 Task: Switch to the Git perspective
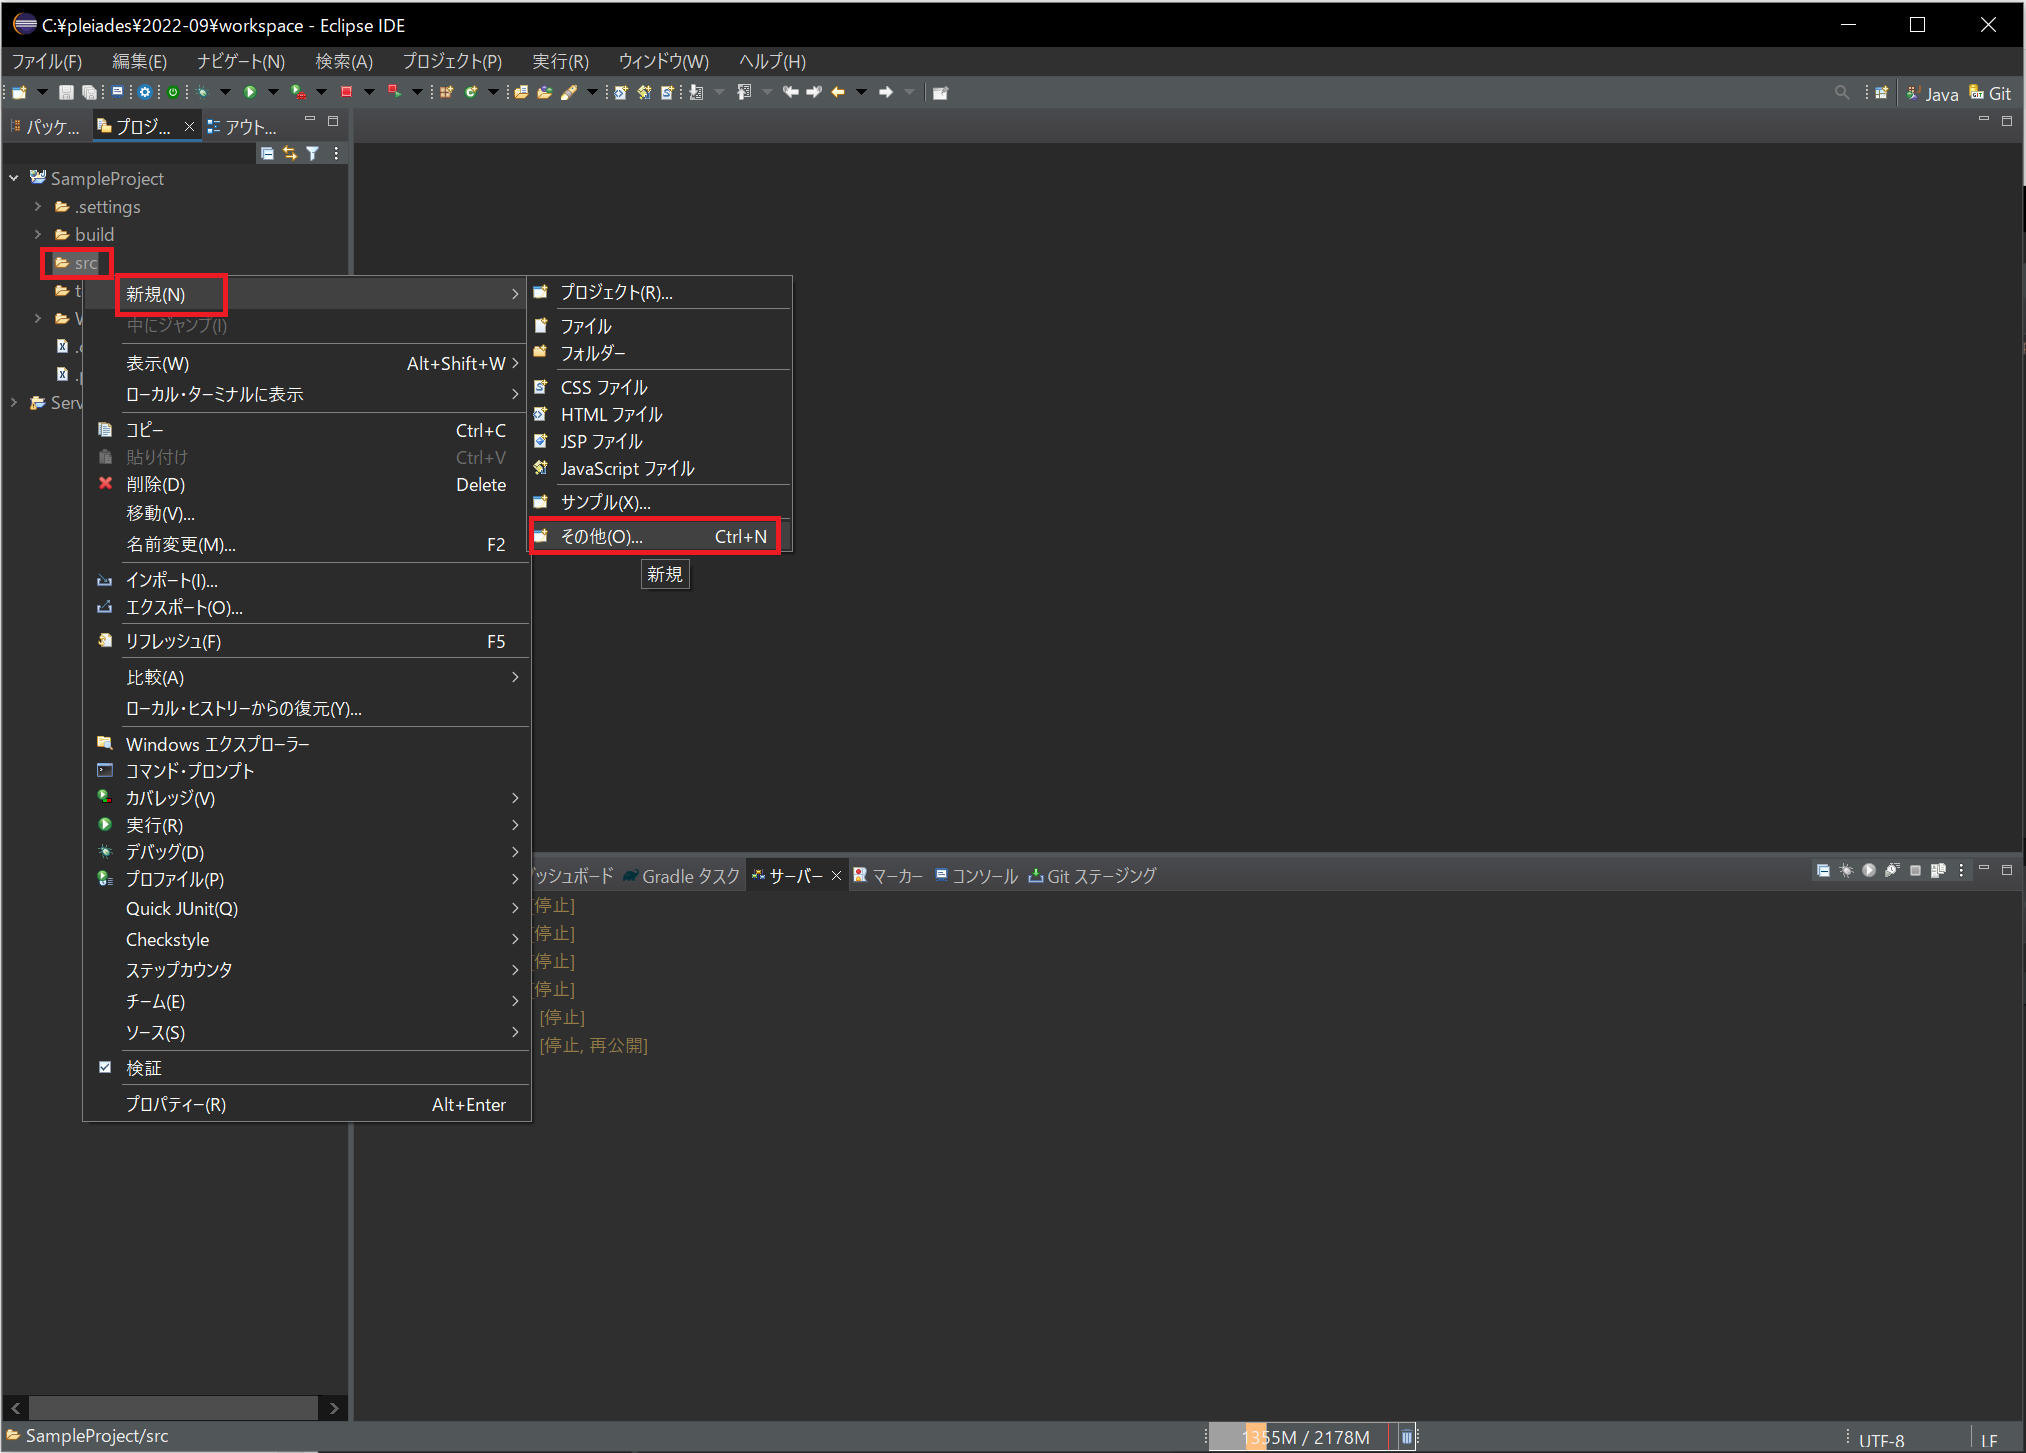(1991, 92)
